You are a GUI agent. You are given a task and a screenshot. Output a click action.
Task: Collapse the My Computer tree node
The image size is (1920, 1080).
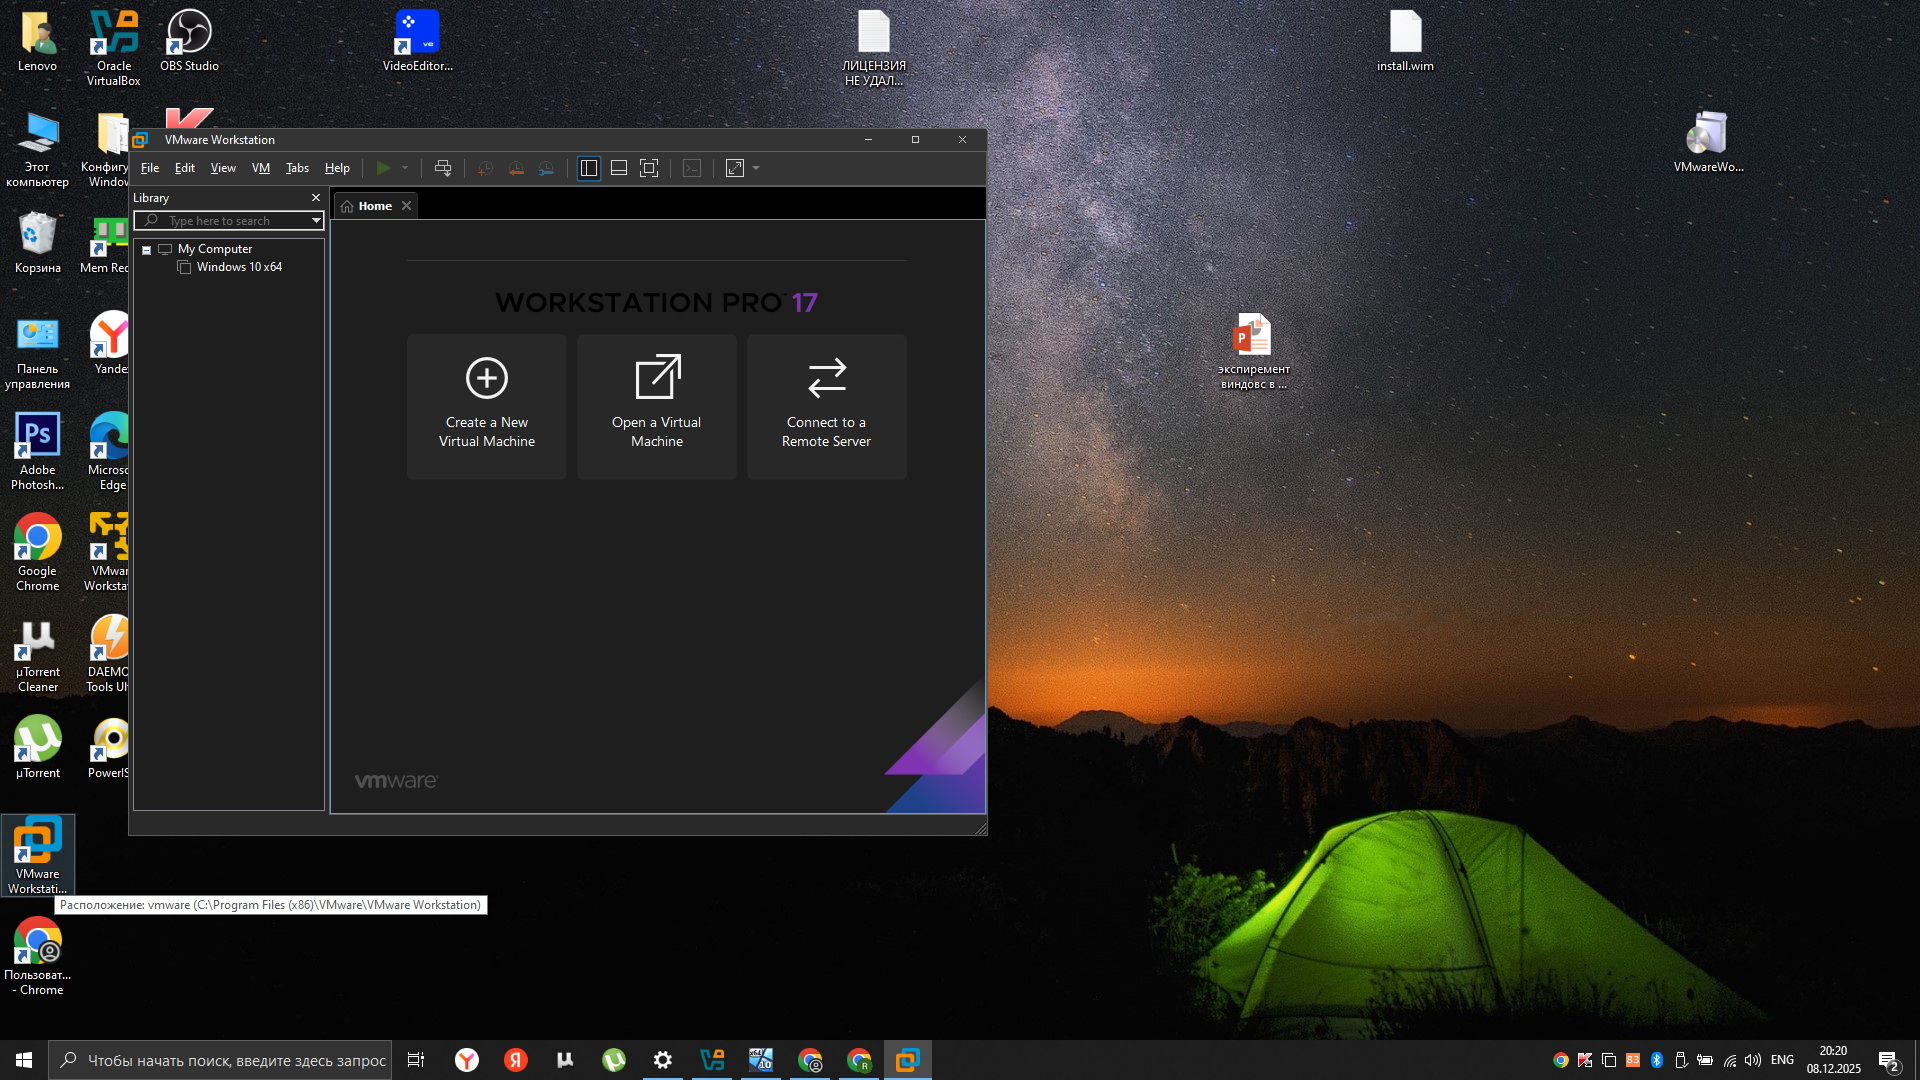[x=147, y=250]
